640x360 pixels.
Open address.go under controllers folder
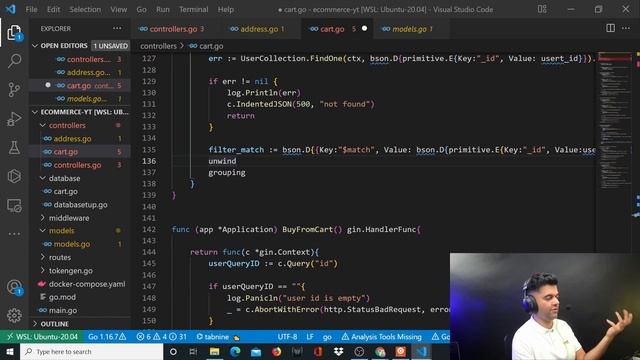[80, 139]
